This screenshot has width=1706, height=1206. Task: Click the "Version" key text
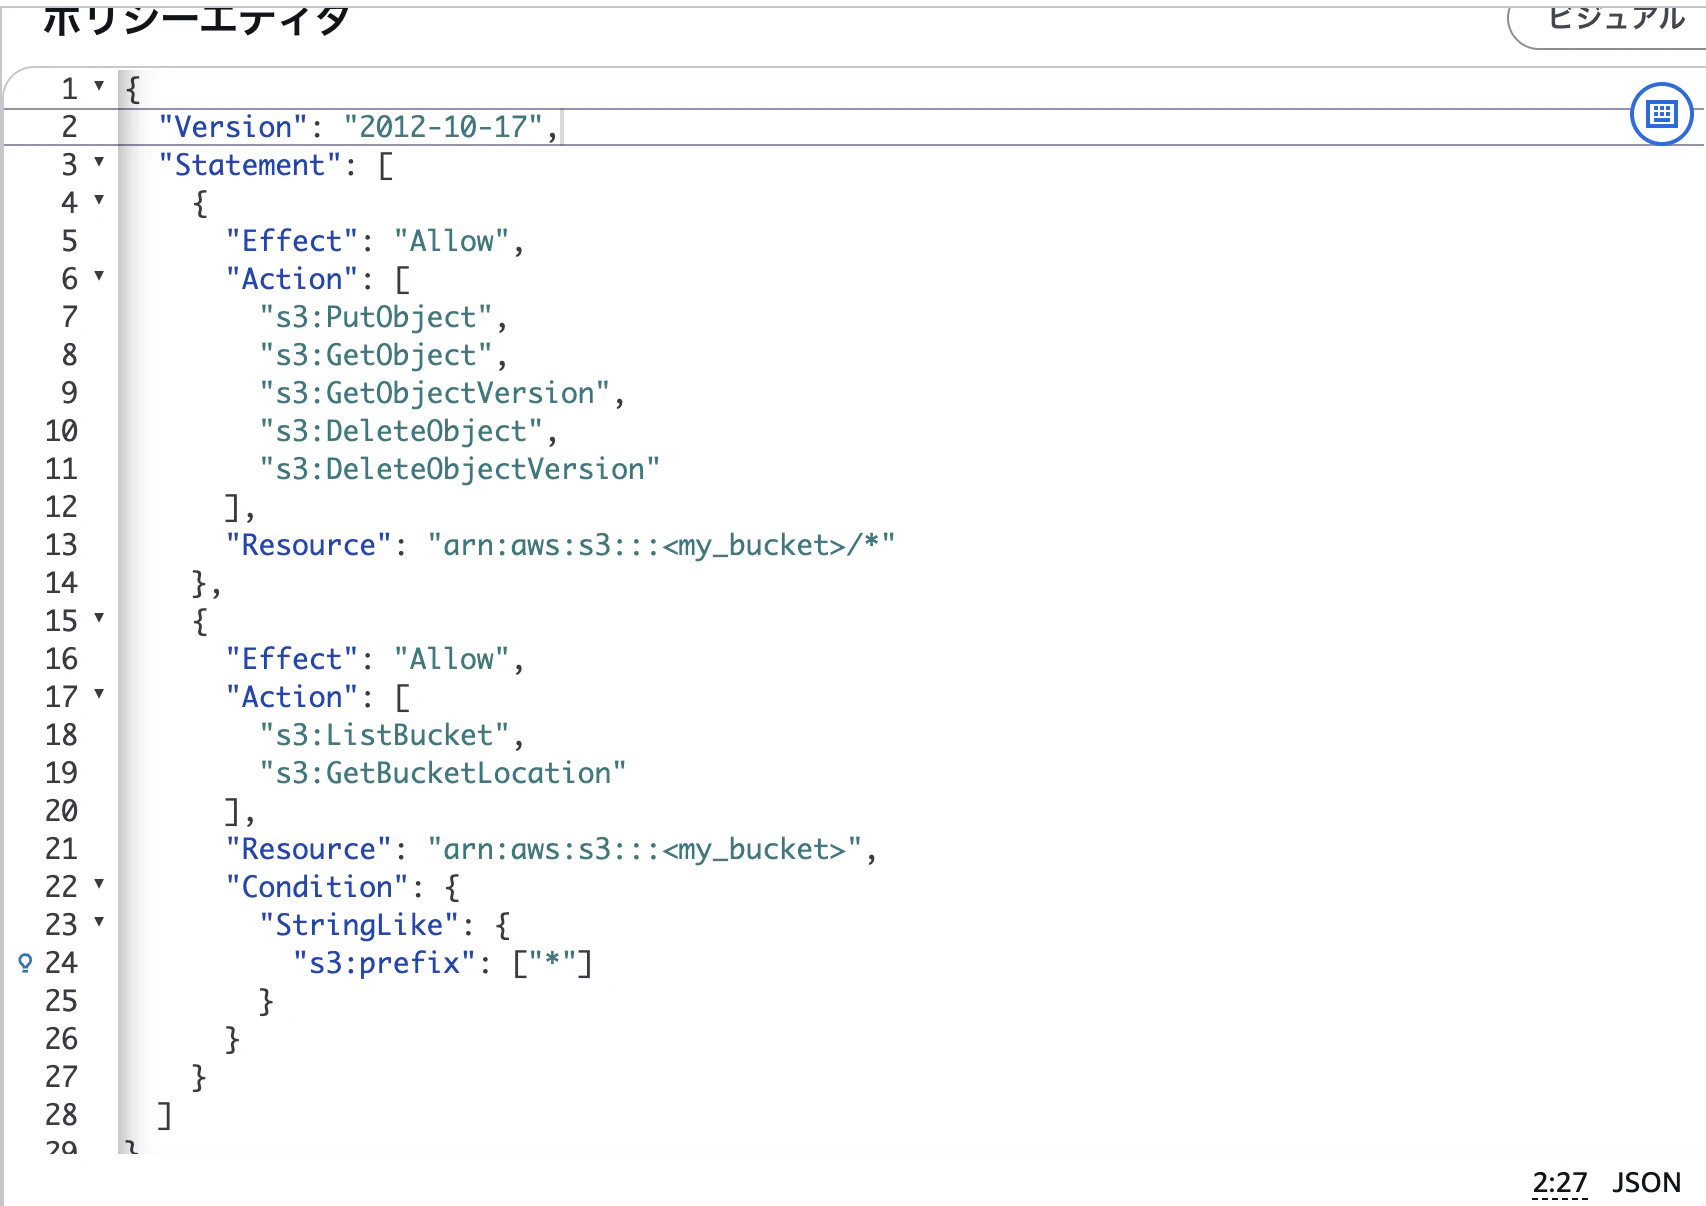[x=233, y=127]
